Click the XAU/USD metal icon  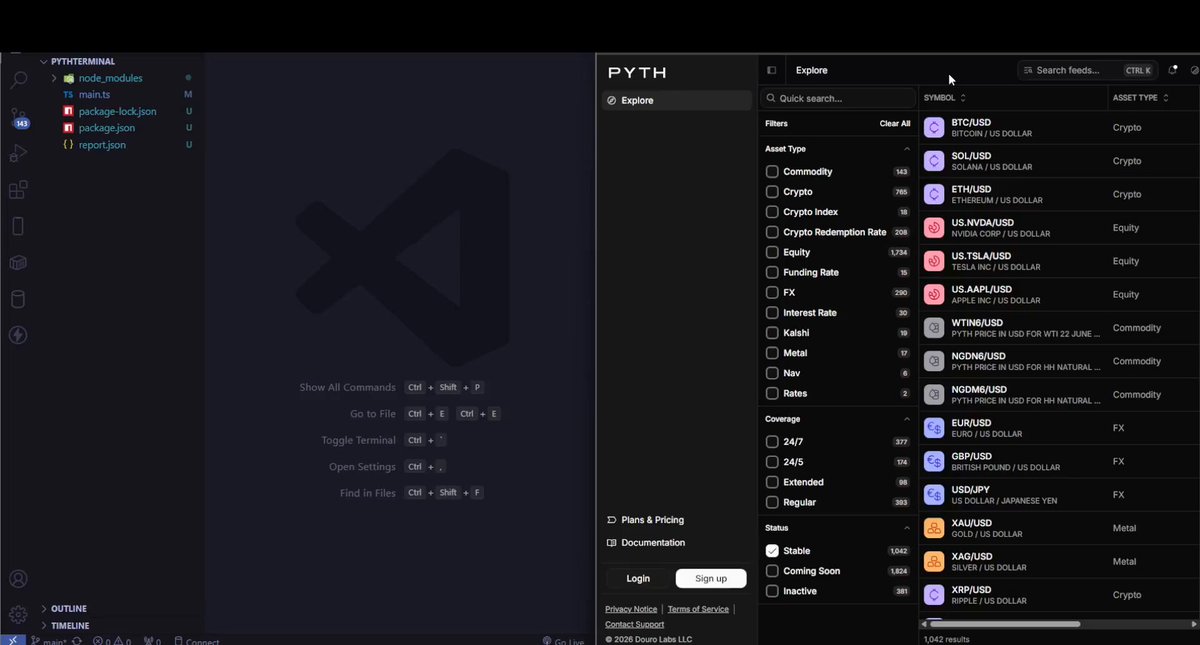coord(934,528)
